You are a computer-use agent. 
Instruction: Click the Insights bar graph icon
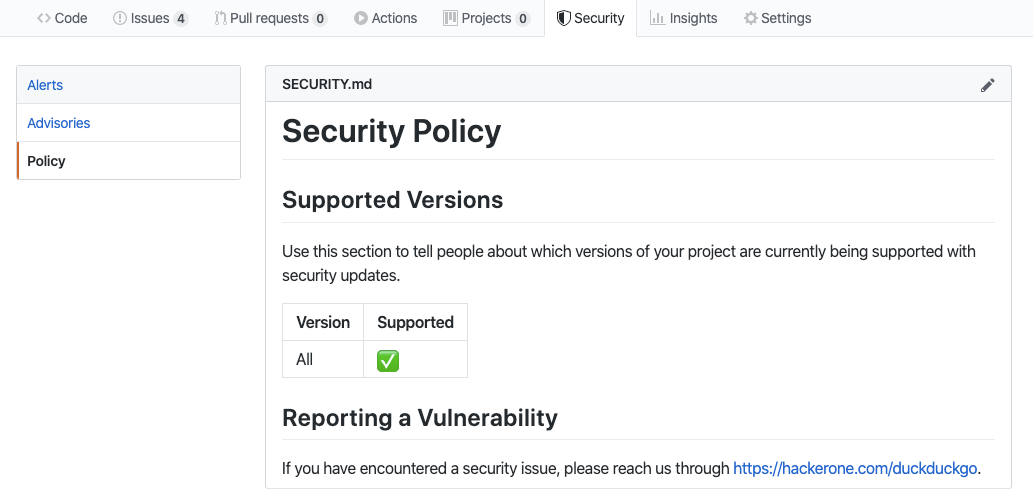(x=657, y=18)
